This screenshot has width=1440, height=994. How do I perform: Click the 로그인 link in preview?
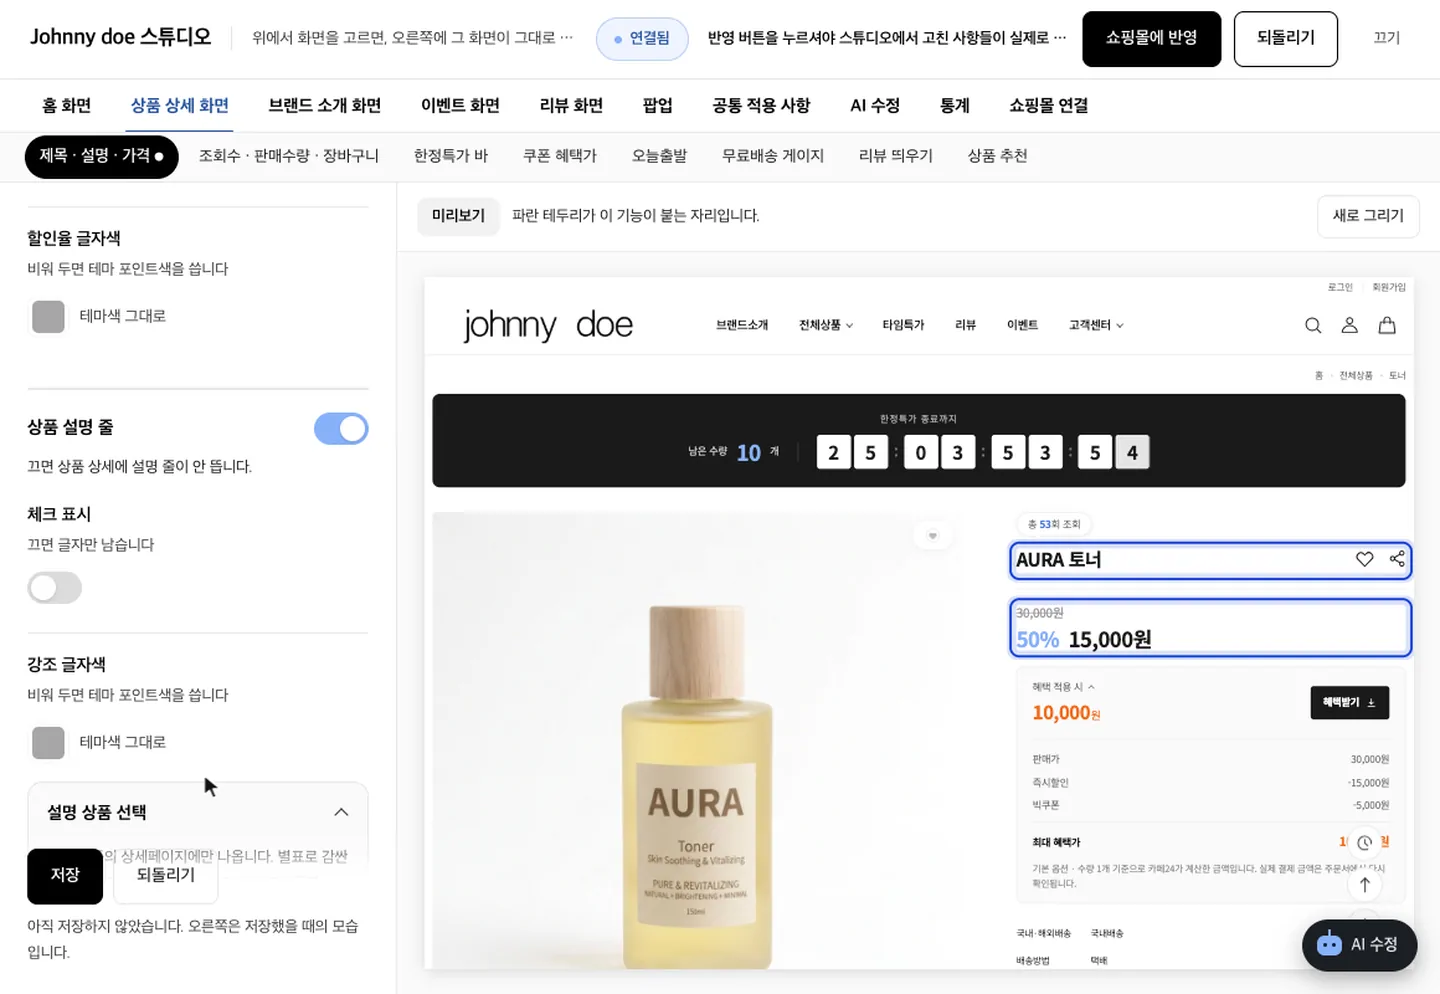click(1340, 287)
